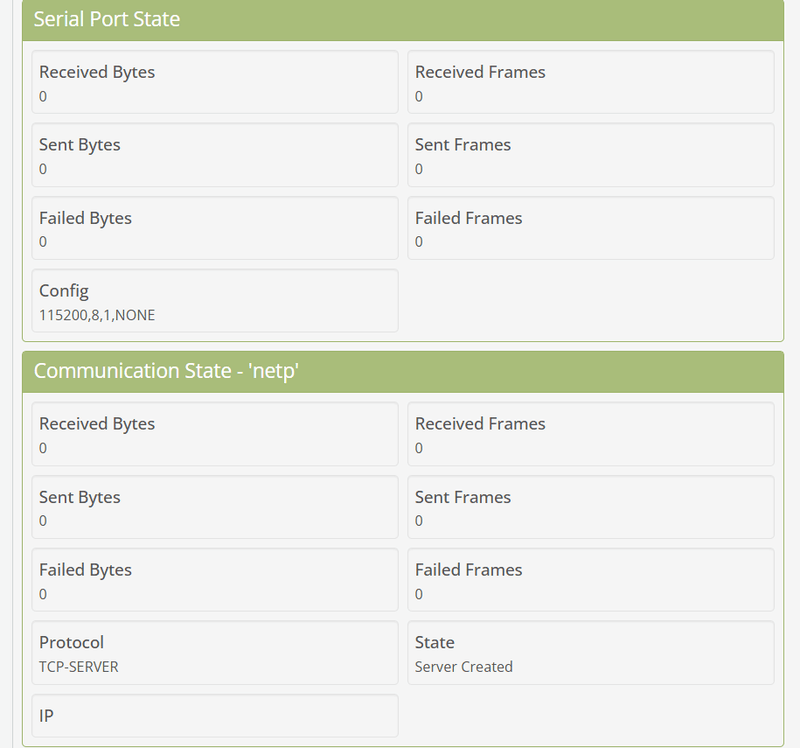Click Sent Frames box in 'netp' section
This screenshot has height=748, width=800.
591,507
